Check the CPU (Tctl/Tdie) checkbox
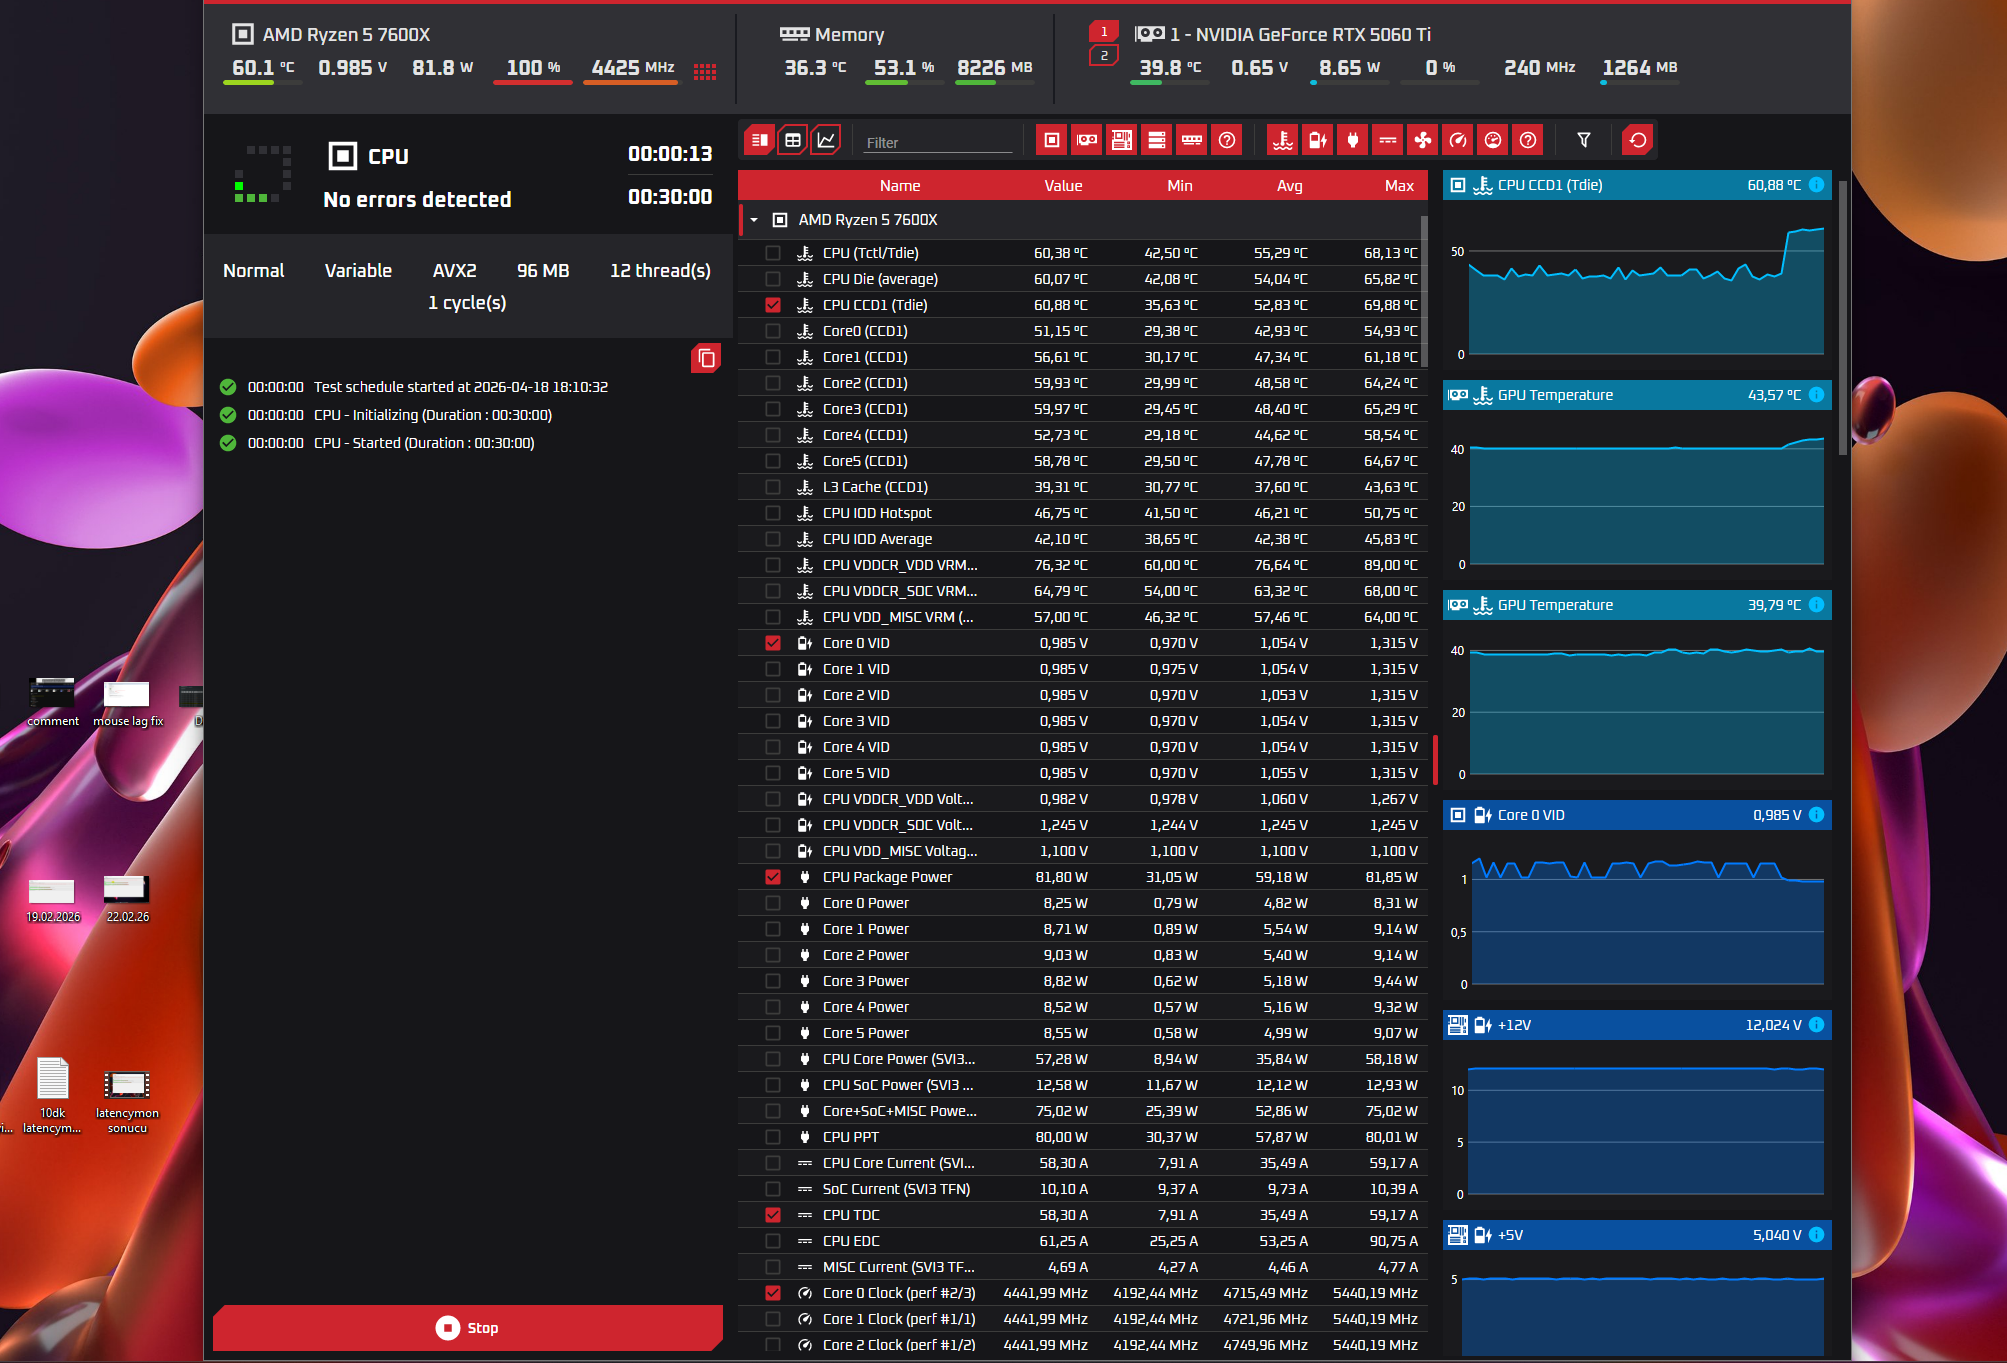Image resolution: width=2007 pixels, height=1363 pixels. coord(773,253)
